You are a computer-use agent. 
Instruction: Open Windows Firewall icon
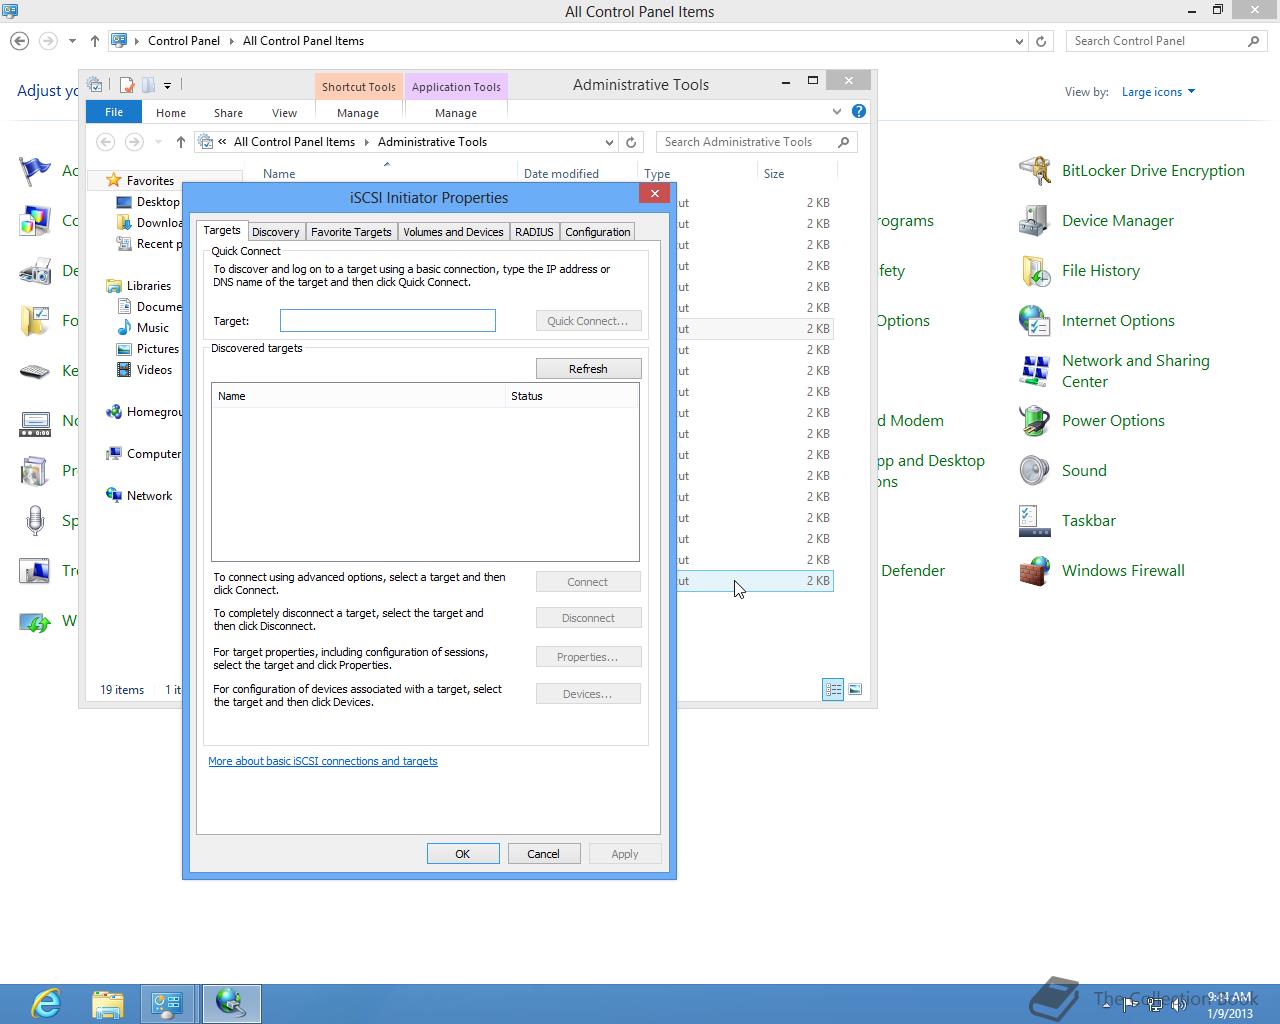1034,571
